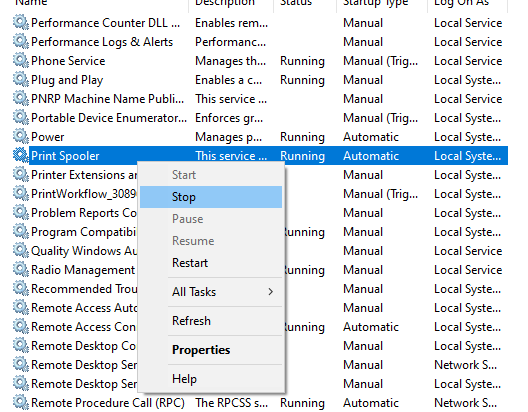The height and width of the screenshot is (412, 528).
Task: Click the Performance Logs & Alerts gear icon
Action: tap(21, 42)
